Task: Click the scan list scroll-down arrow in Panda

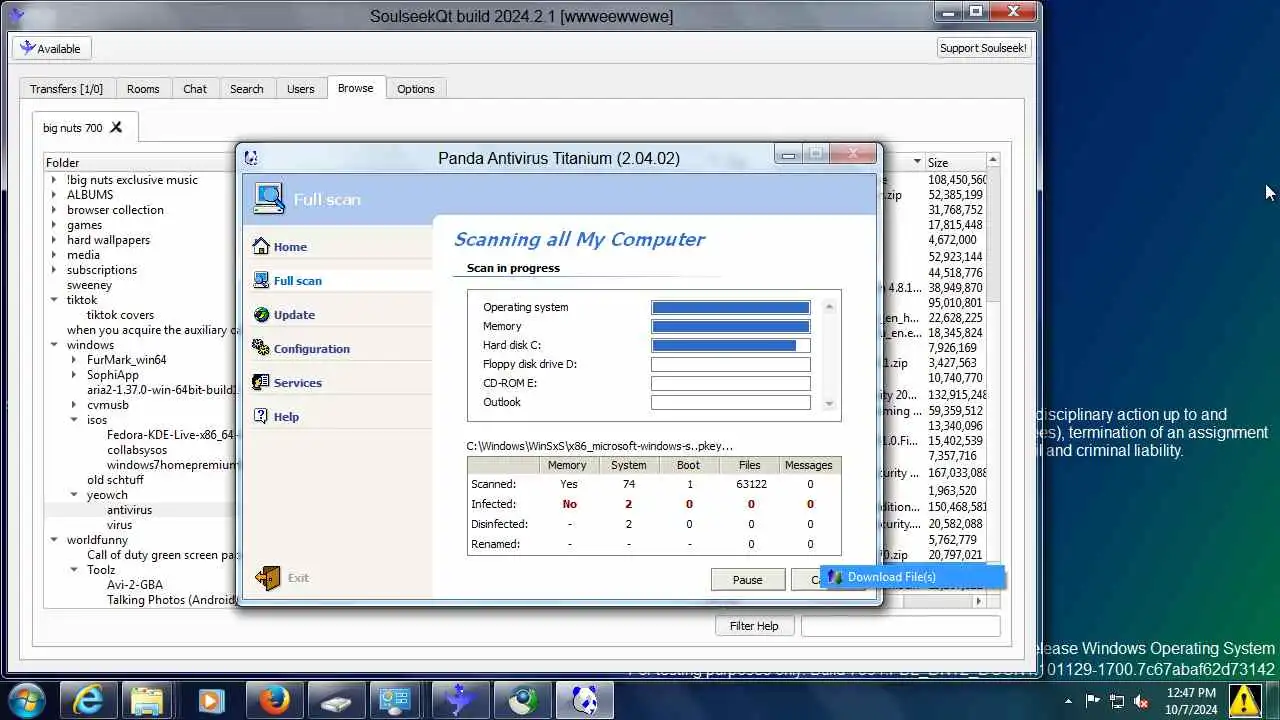Action: [829, 403]
